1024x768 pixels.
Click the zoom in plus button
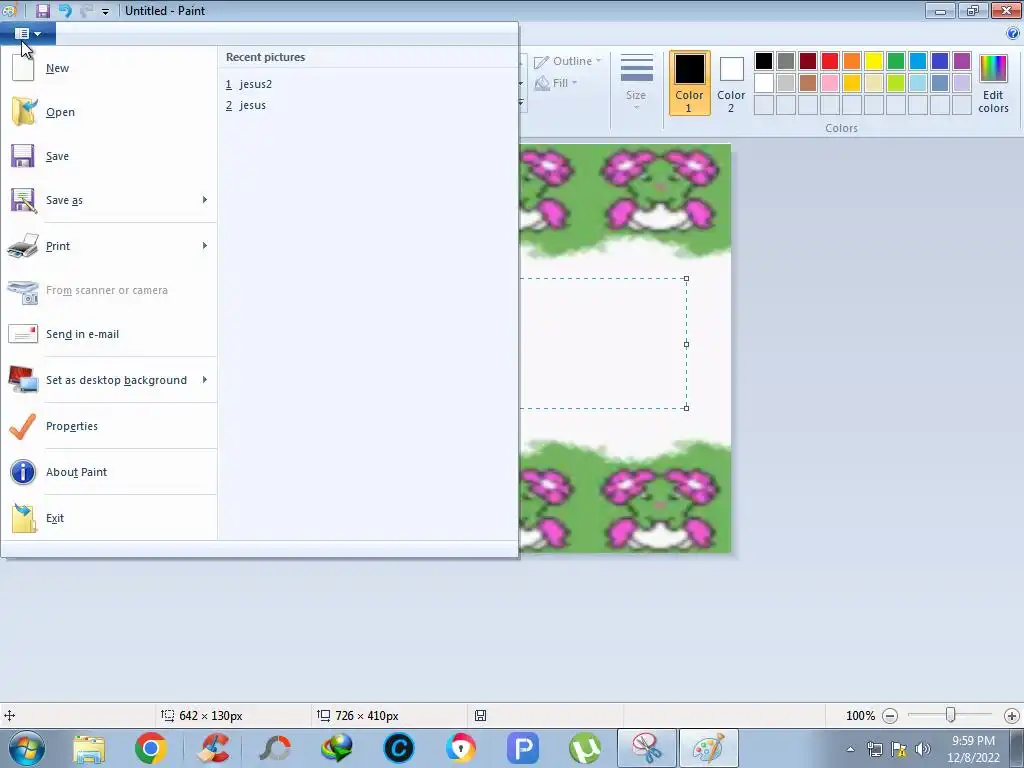tap(1012, 716)
